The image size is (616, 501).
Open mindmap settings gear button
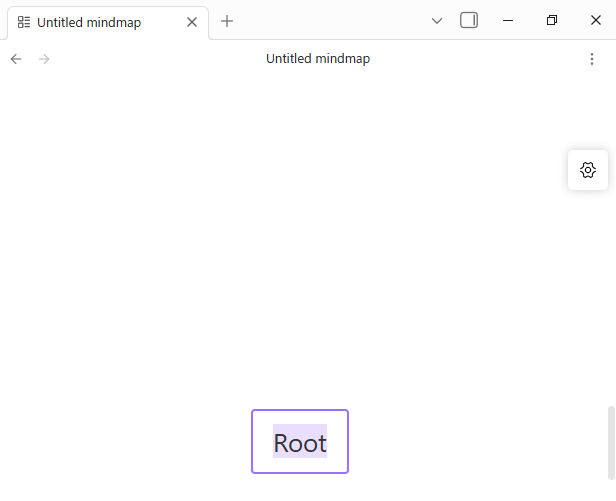click(x=588, y=170)
